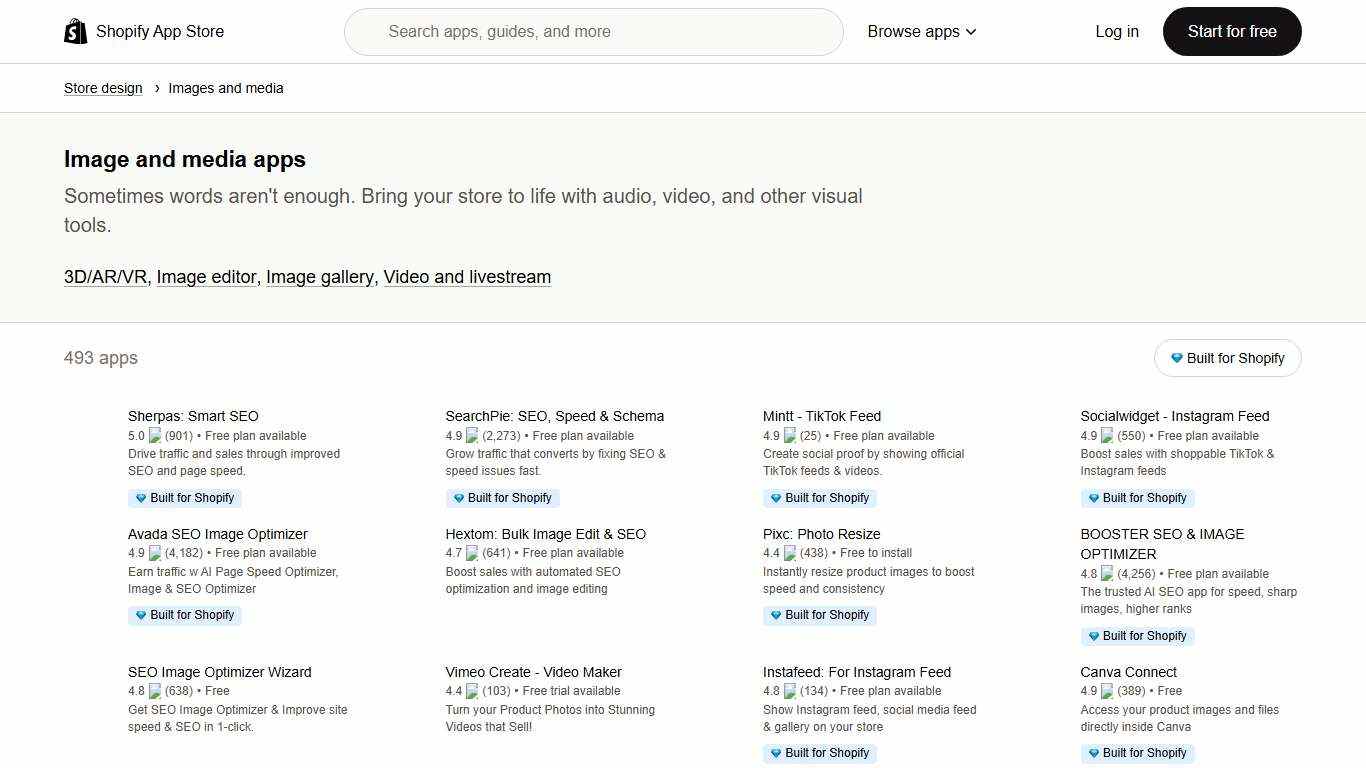Toggle the Built for Shopify badge on Instafeed
Image resolution: width=1366 pixels, height=768 pixels.
[x=820, y=752]
